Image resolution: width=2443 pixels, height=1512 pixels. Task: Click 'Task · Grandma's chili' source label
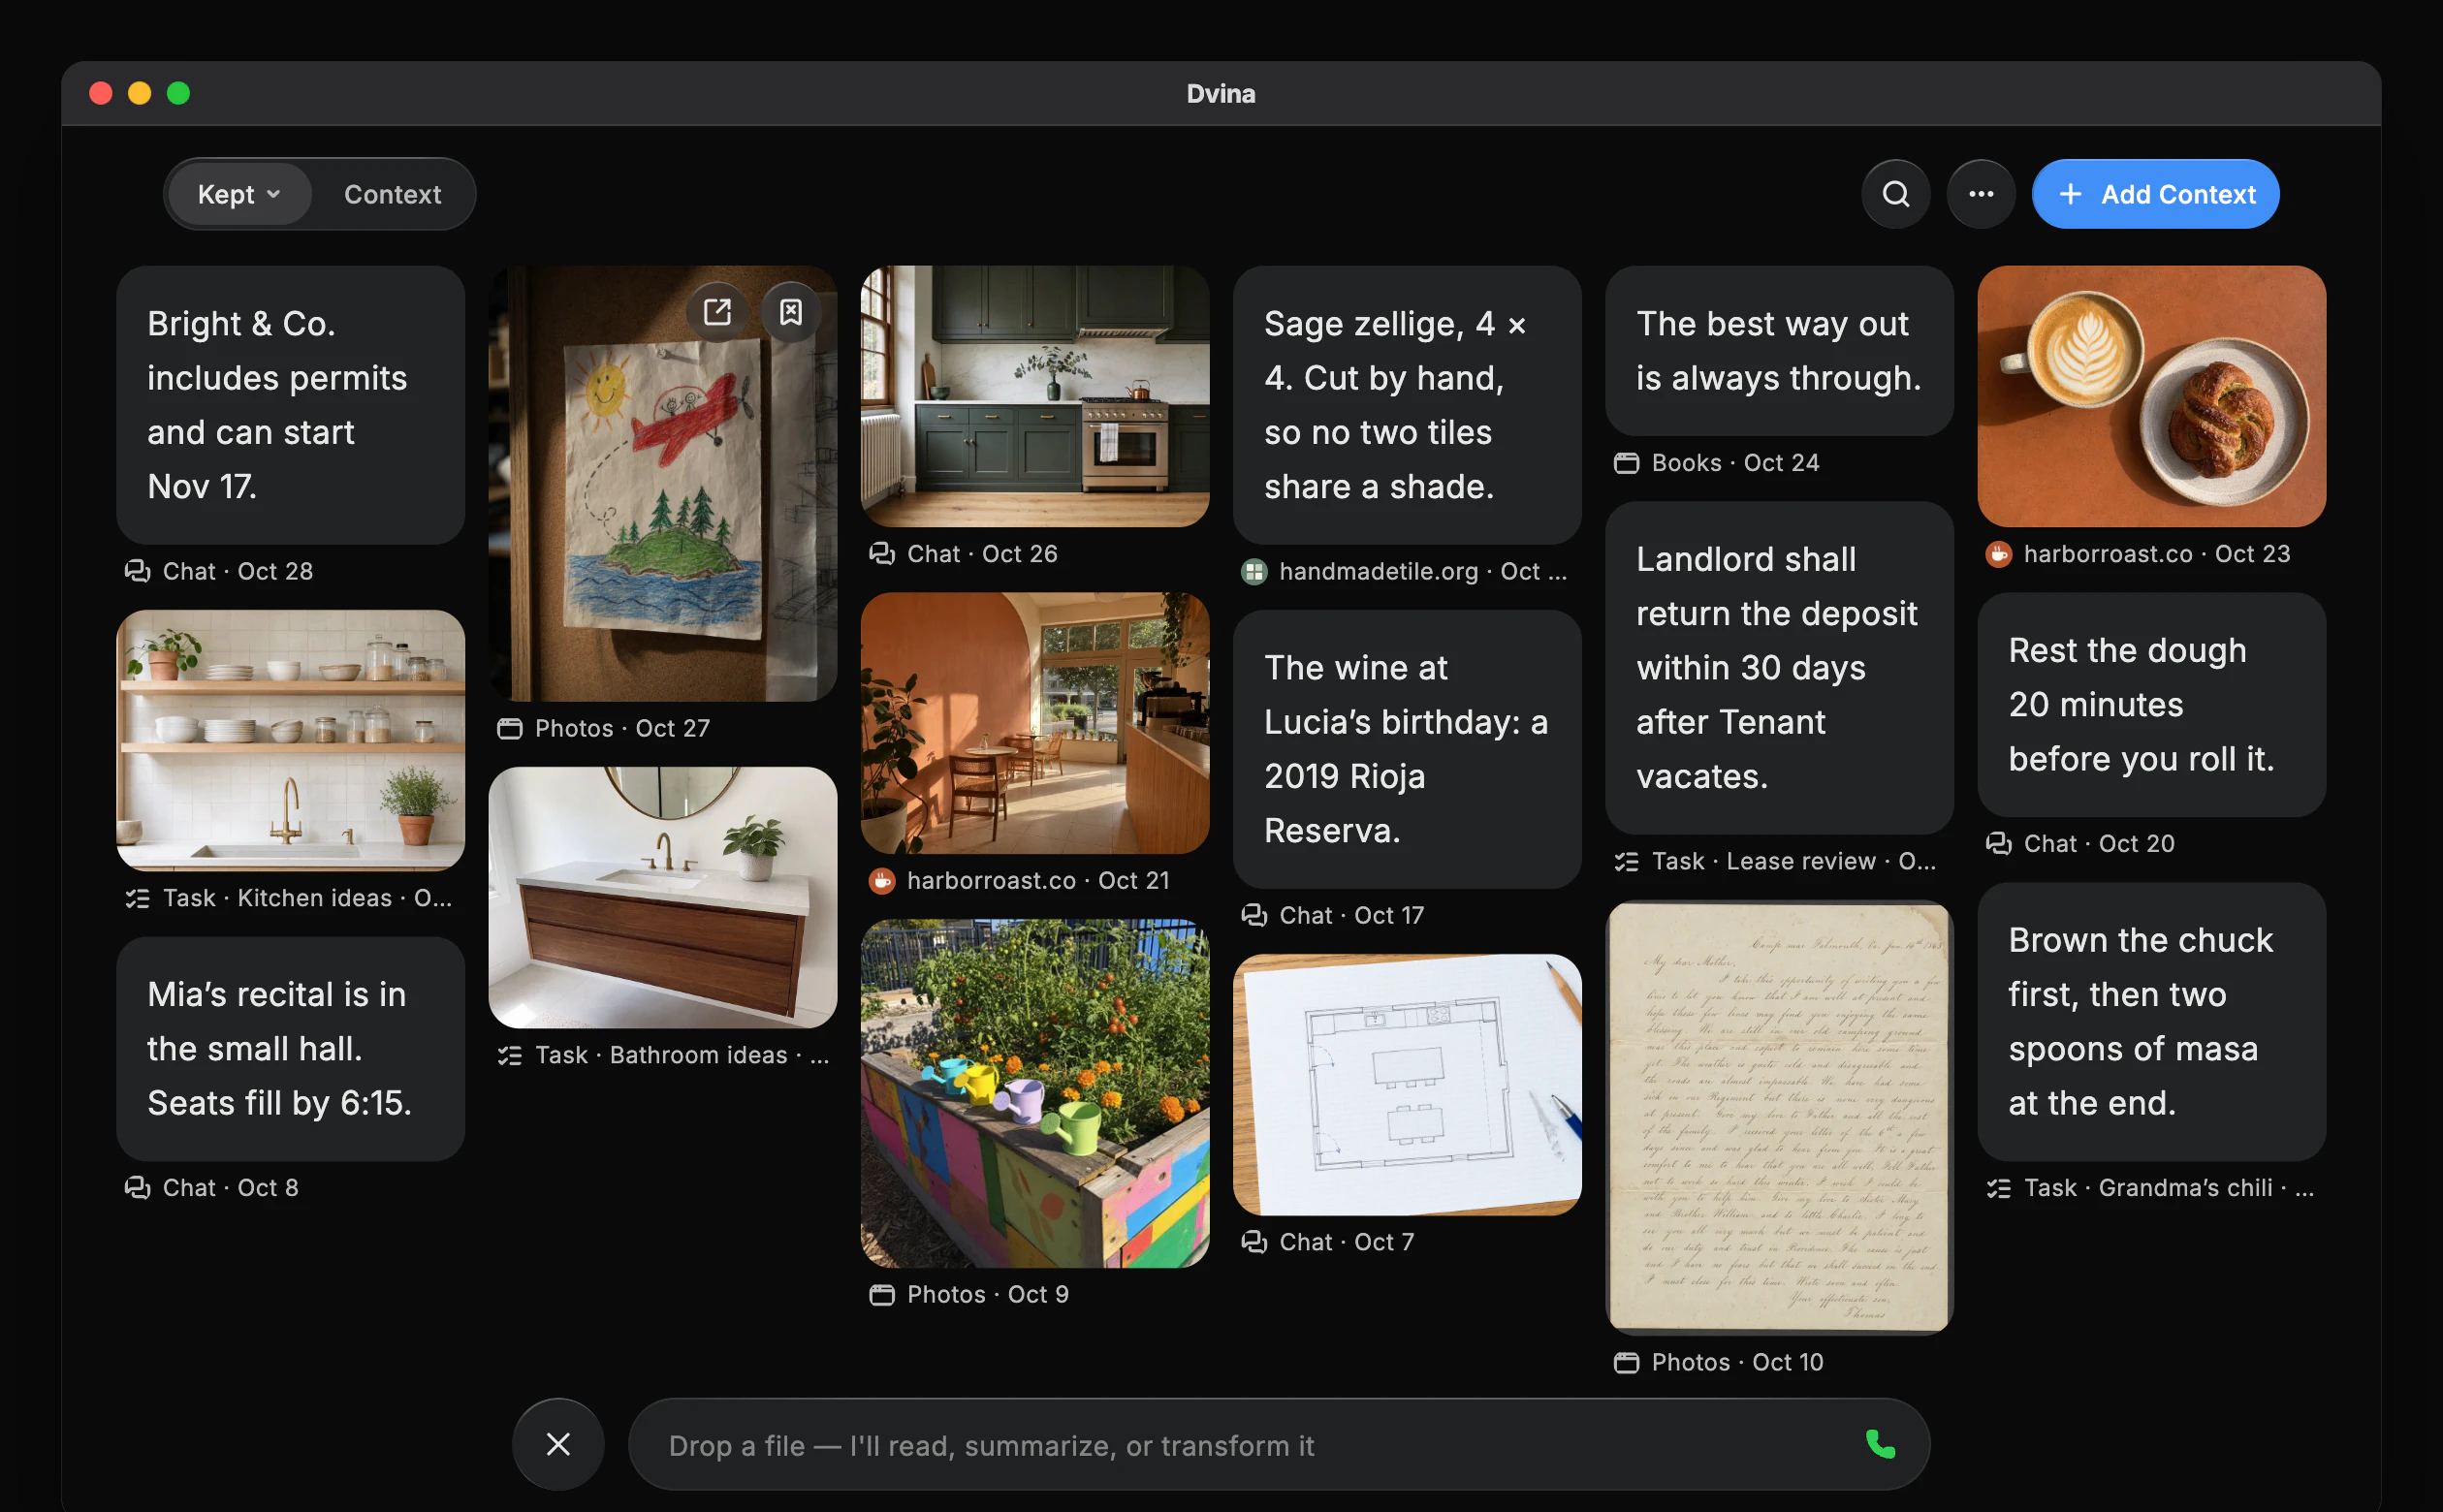(2150, 1188)
